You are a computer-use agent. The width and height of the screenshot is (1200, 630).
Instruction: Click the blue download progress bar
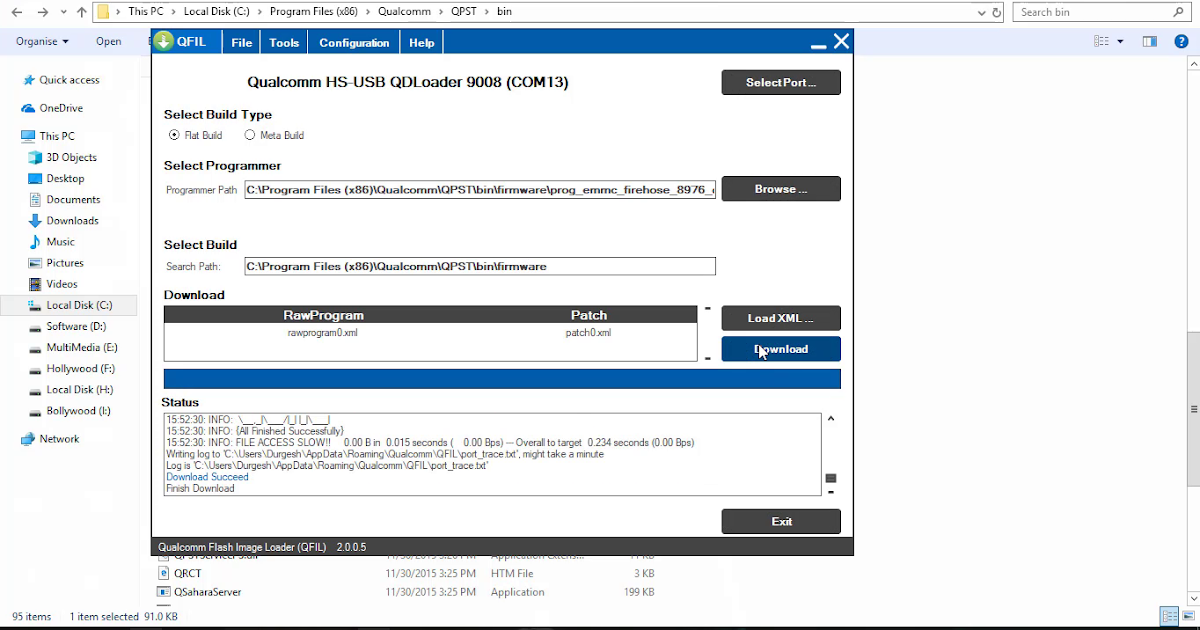(502, 379)
